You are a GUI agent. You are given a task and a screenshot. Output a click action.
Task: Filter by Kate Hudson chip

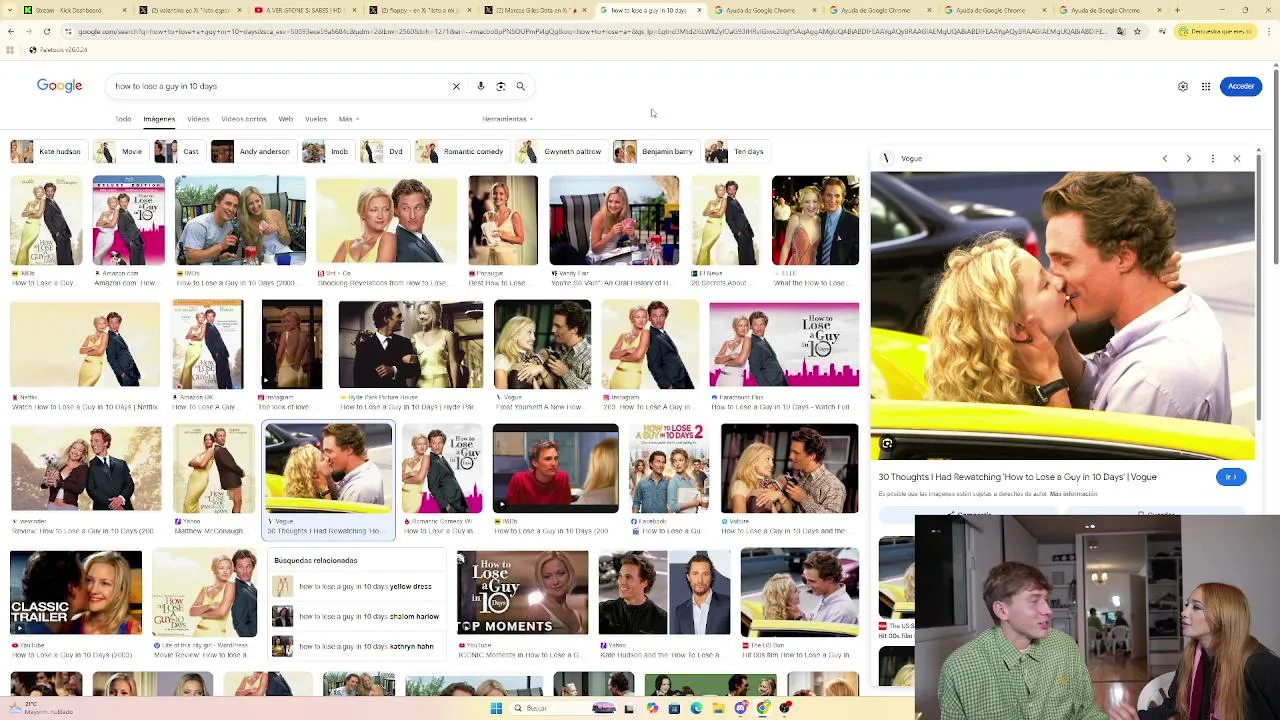click(47, 152)
